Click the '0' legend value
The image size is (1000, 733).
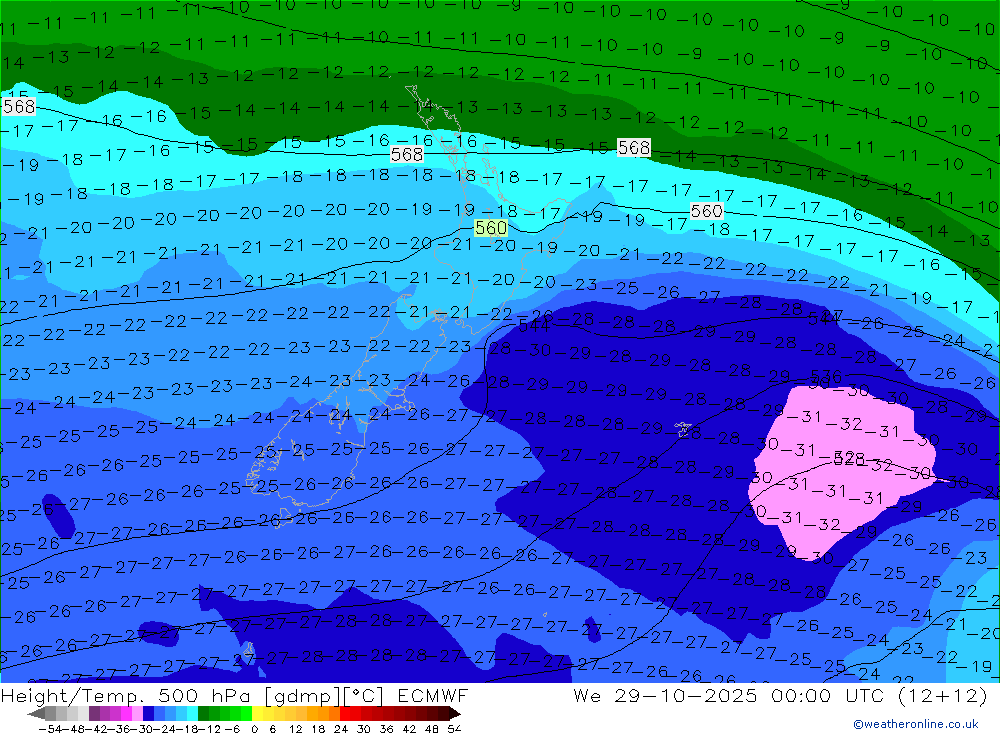click(x=255, y=729)
